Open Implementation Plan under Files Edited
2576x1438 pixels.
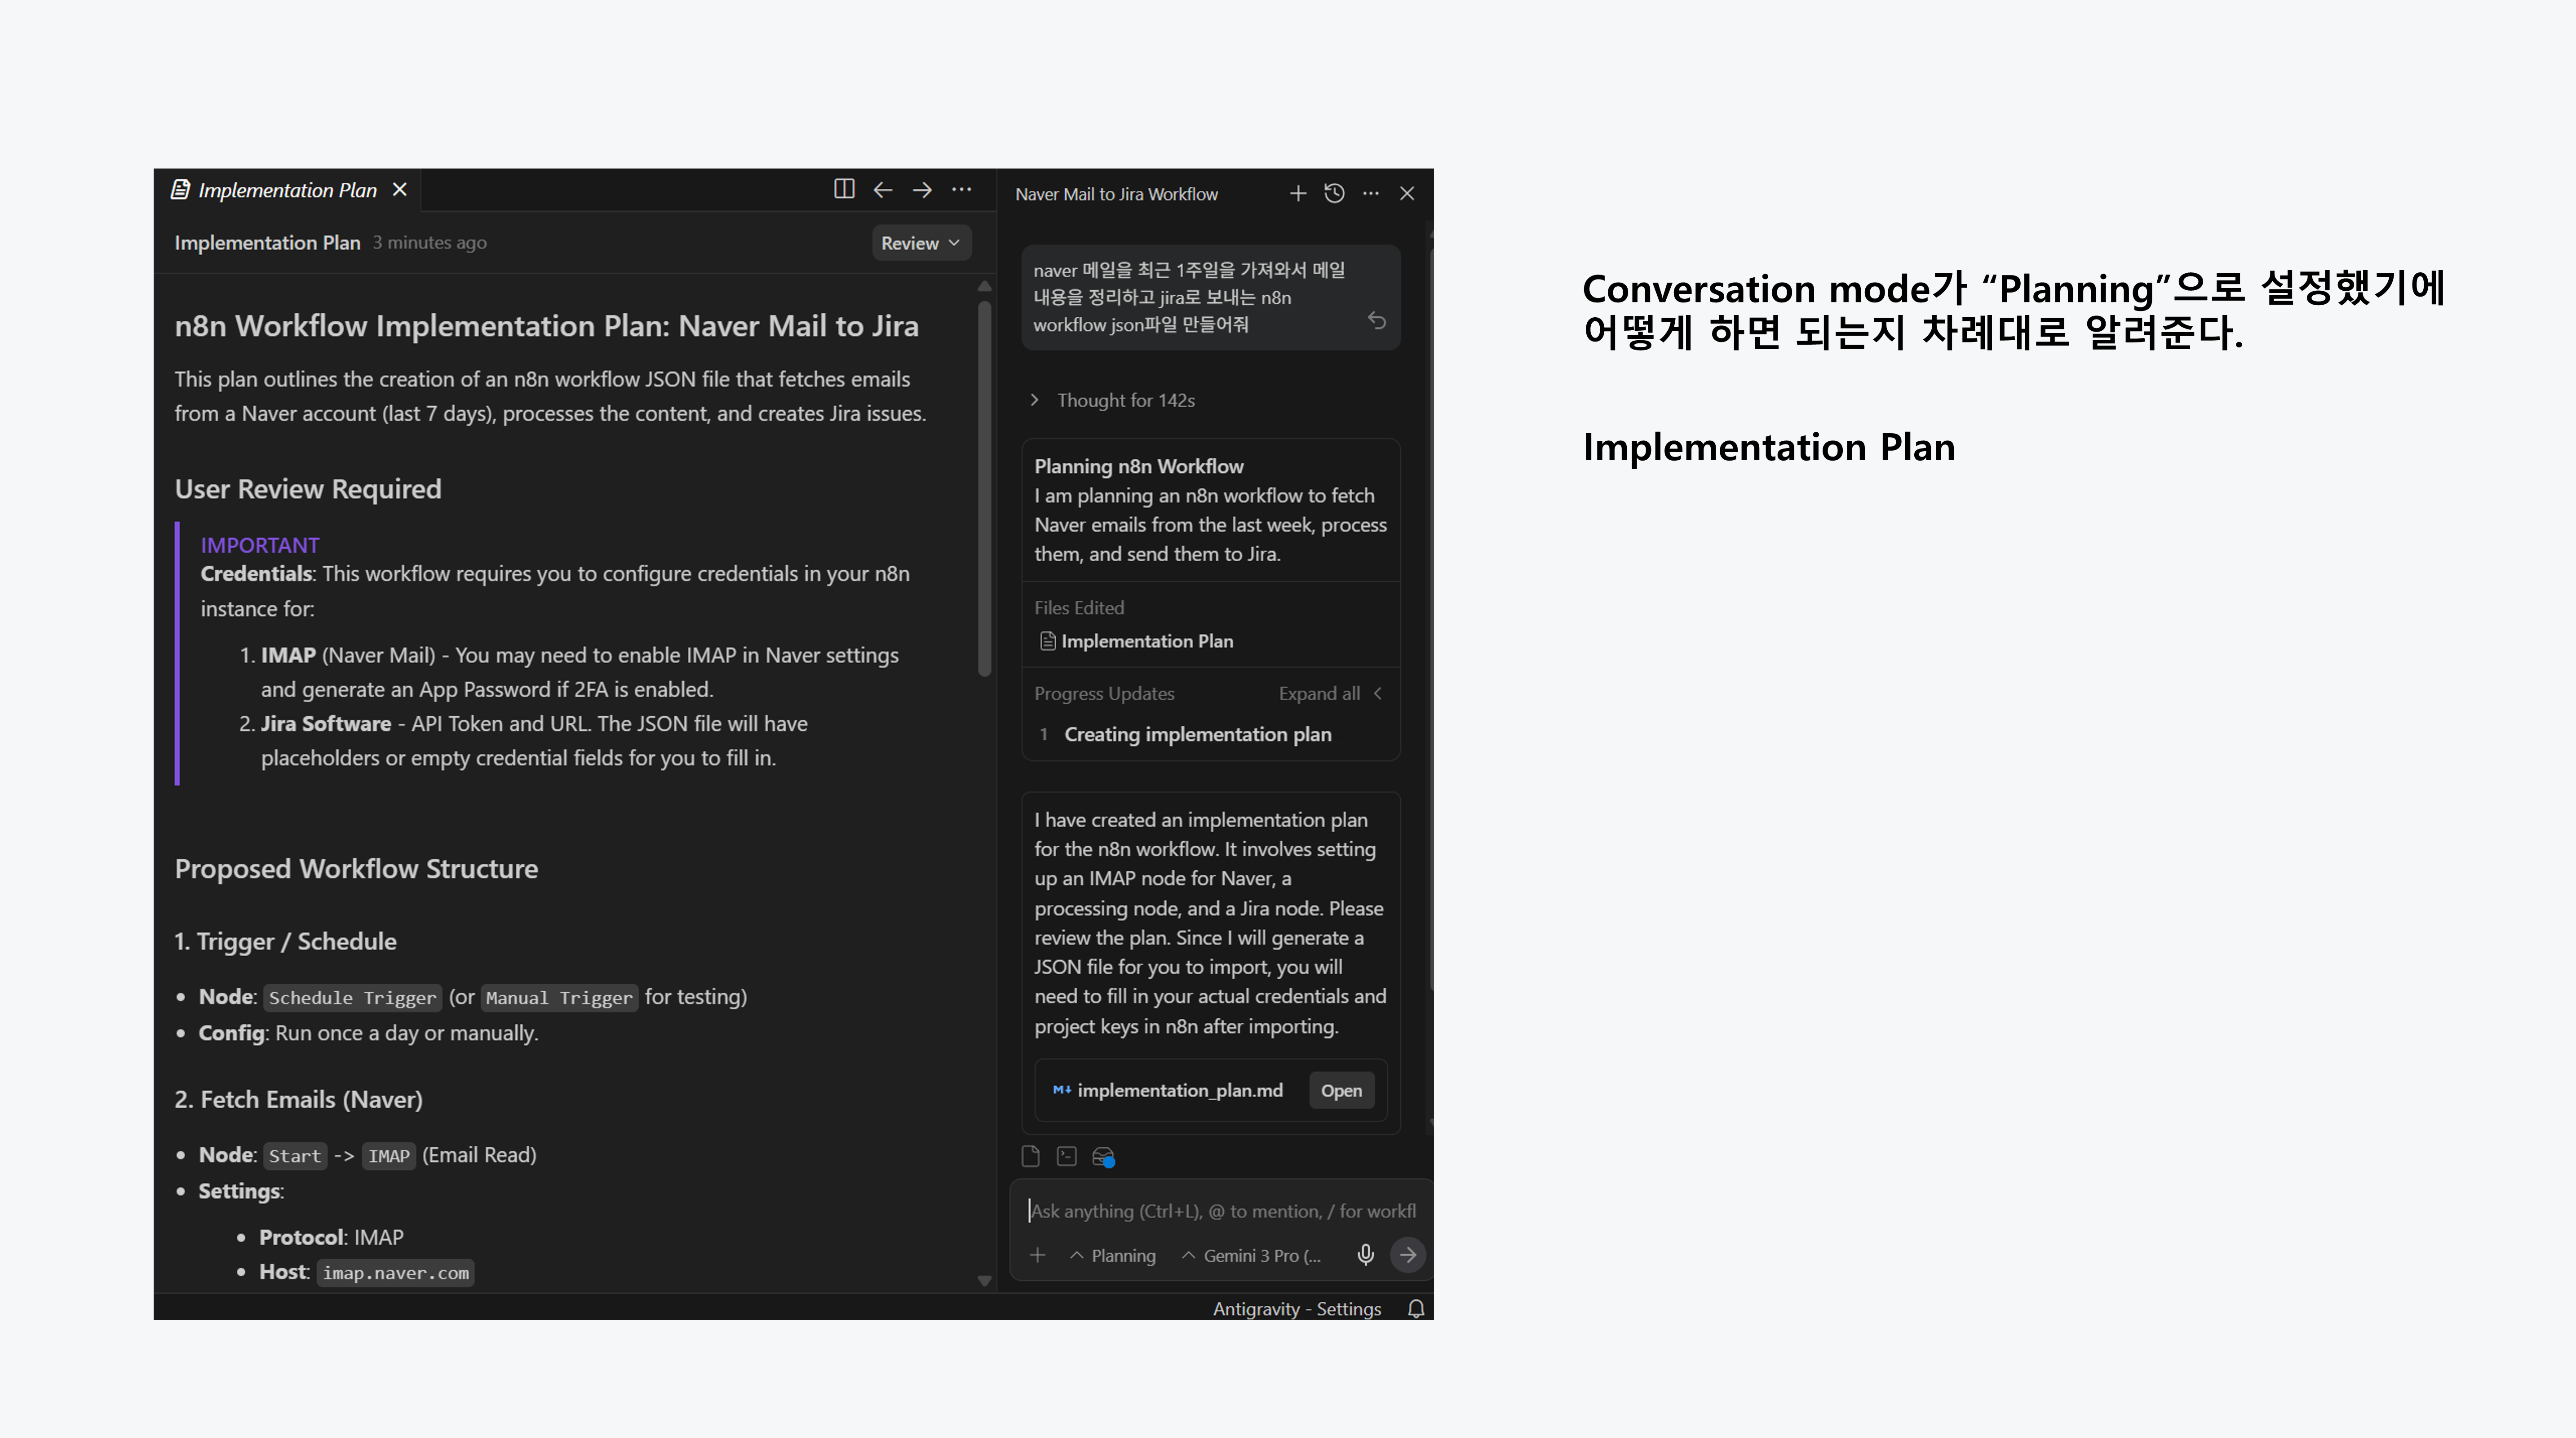[1146, 641]
